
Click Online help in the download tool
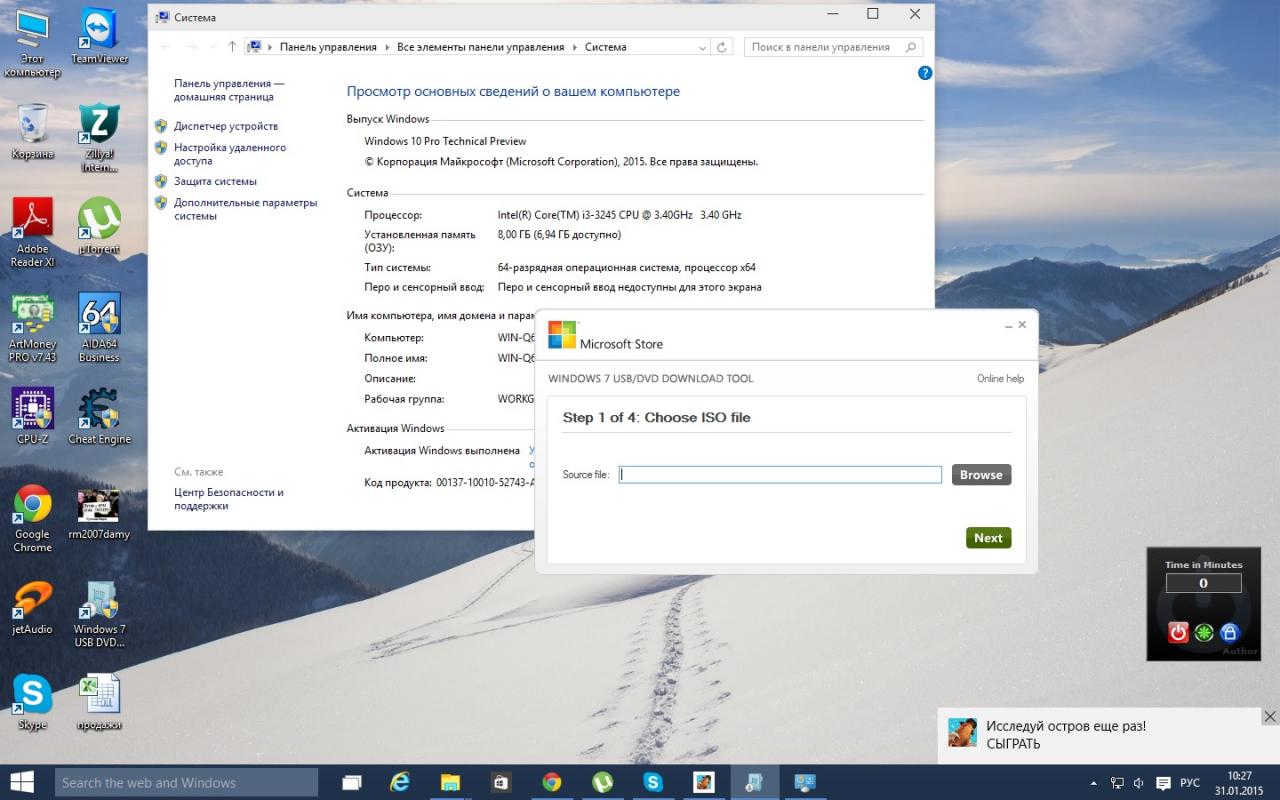click(1000, 379)
